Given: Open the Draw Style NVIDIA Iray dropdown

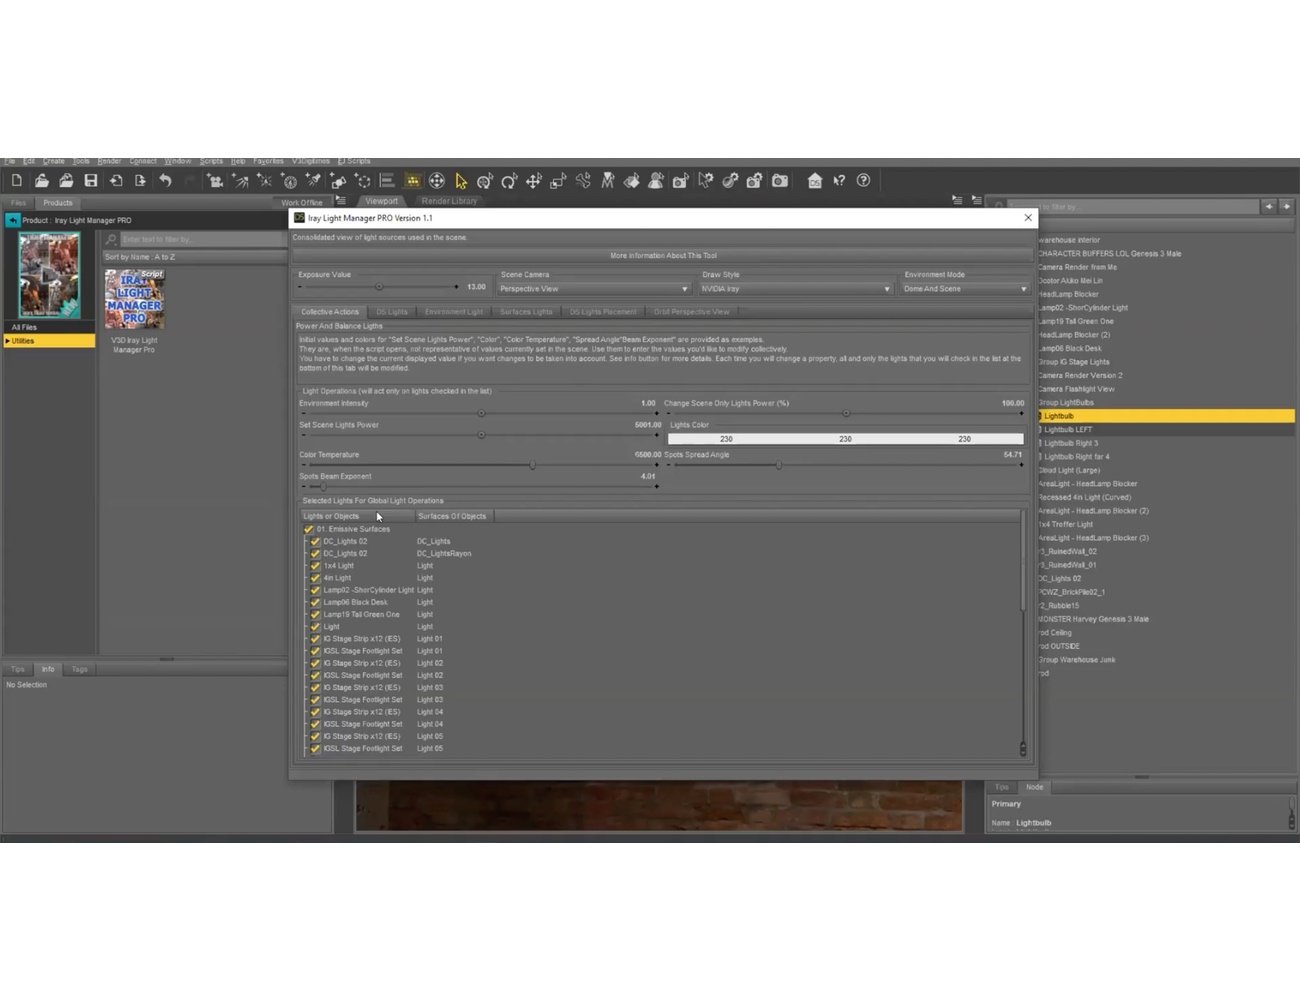Looking at the screenshot, I should point(795,289).
